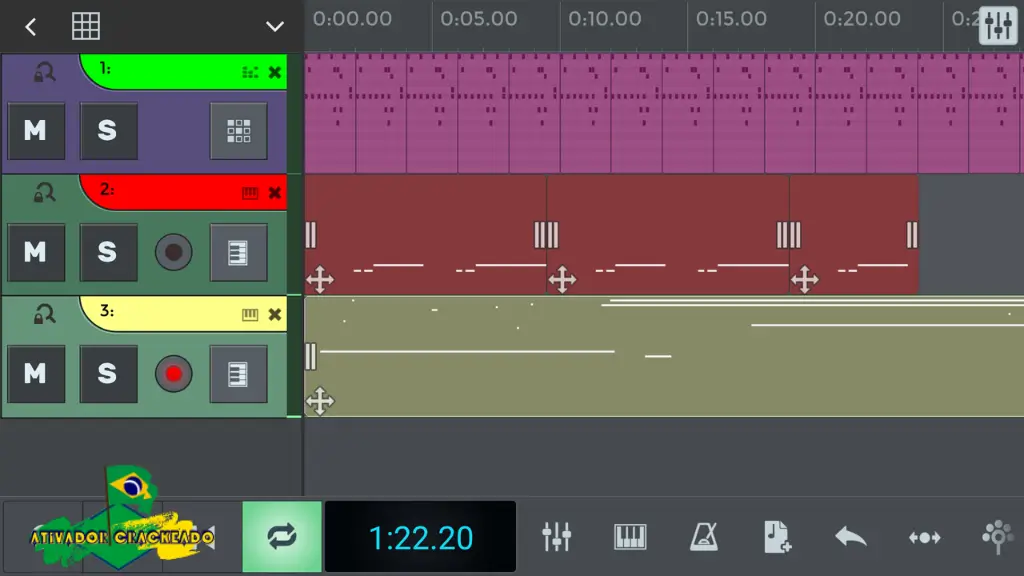Arm recording on track 2
1024x576 pixels.
174,252
